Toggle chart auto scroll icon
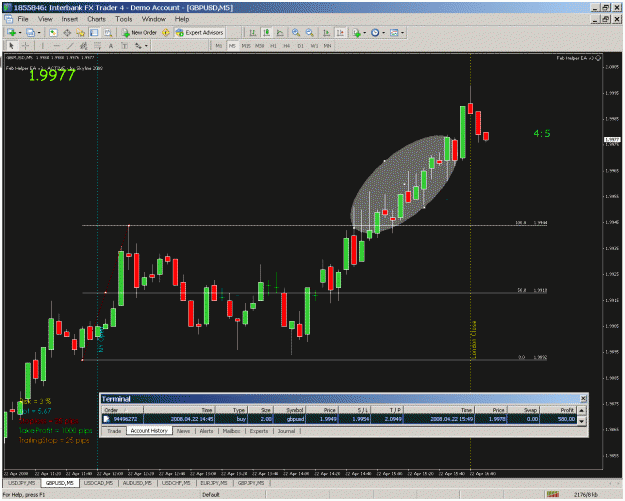 [x=326, y=33]
